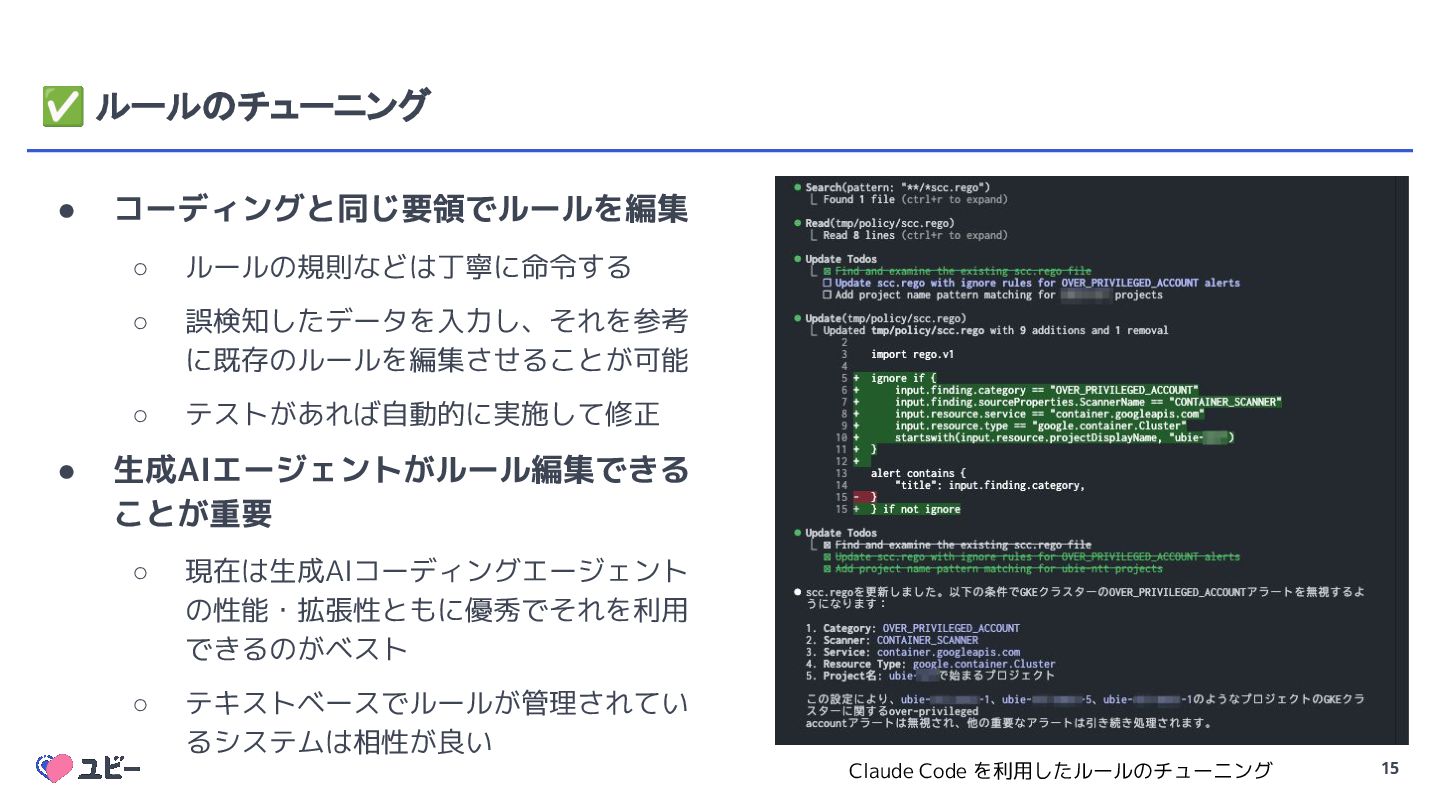Click summary item '4. Resource Type: google.container.Cluster'
The width and height of the screenshot is (1440, 810).
(x=930, y=664)
